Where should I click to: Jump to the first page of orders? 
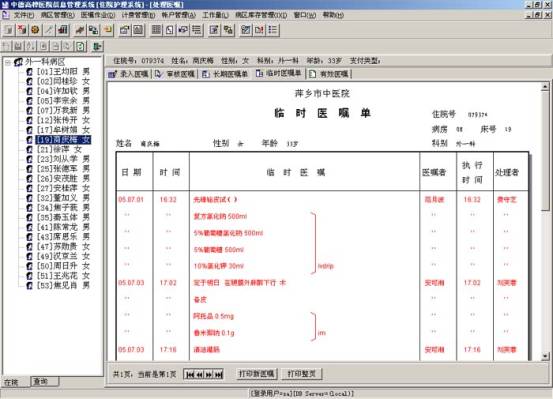click(189, 375)
